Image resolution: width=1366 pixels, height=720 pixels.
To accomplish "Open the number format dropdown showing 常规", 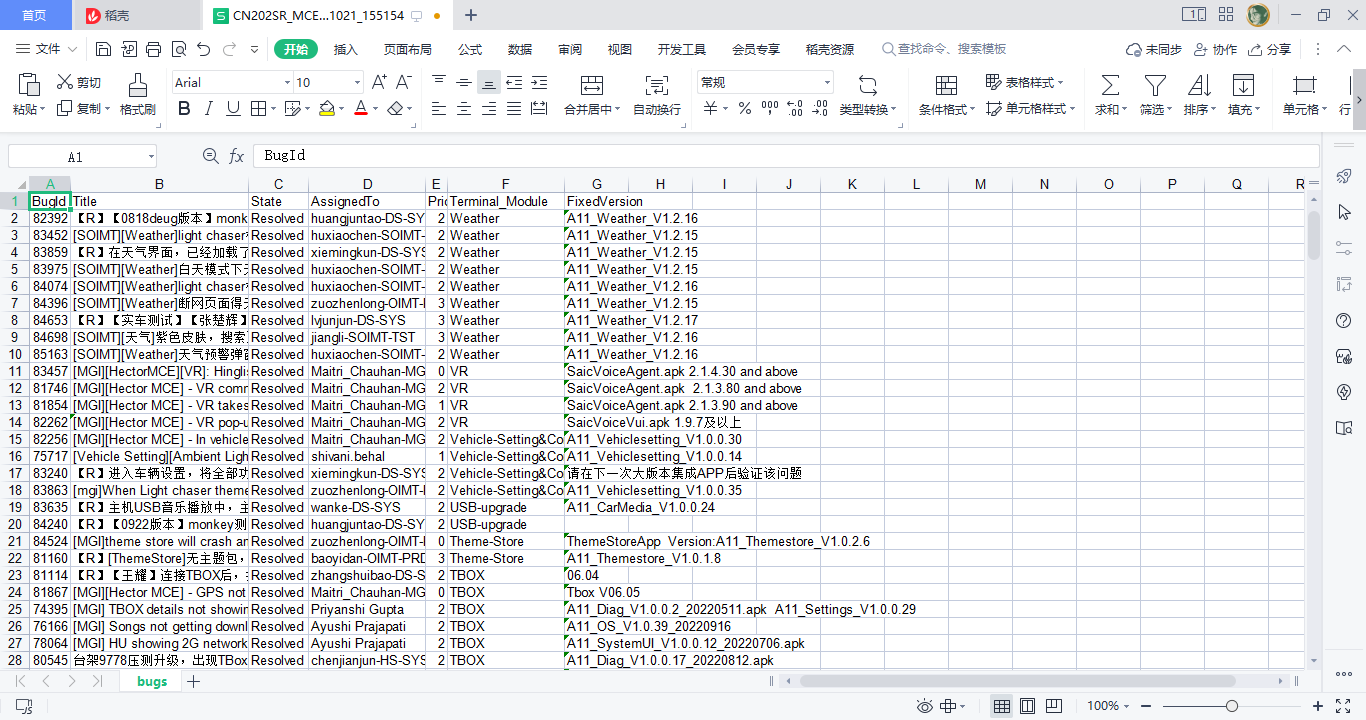I will point(827,83).
